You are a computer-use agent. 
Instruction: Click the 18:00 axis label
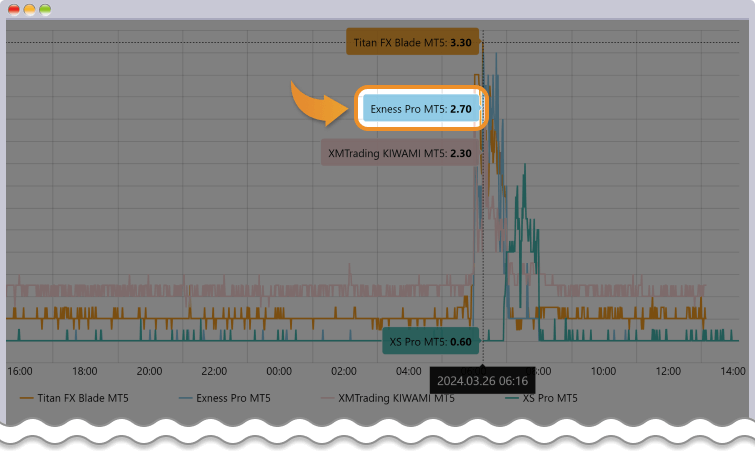coord(85,371)
